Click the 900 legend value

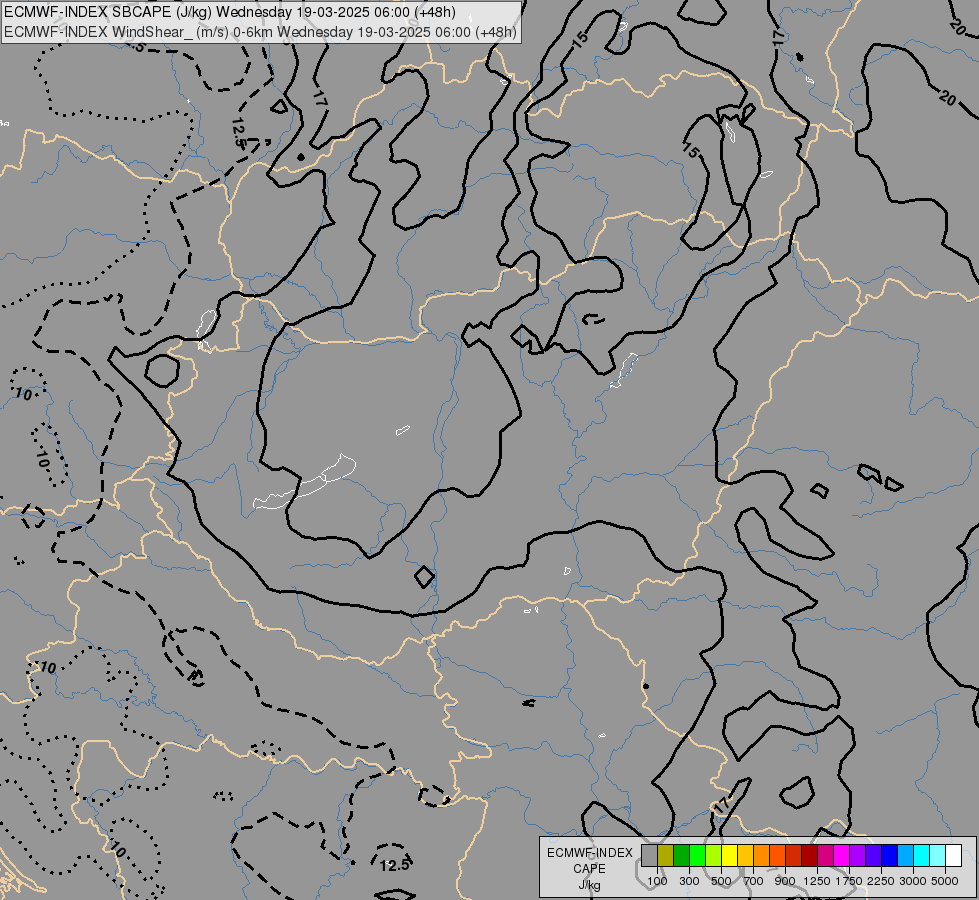[785, 881]
